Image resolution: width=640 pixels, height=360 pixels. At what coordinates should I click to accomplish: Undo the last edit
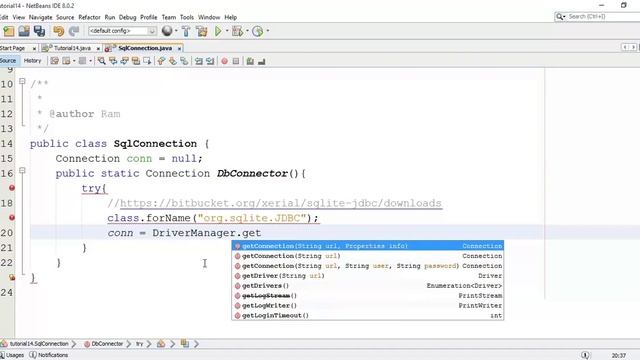coord(58,31)
